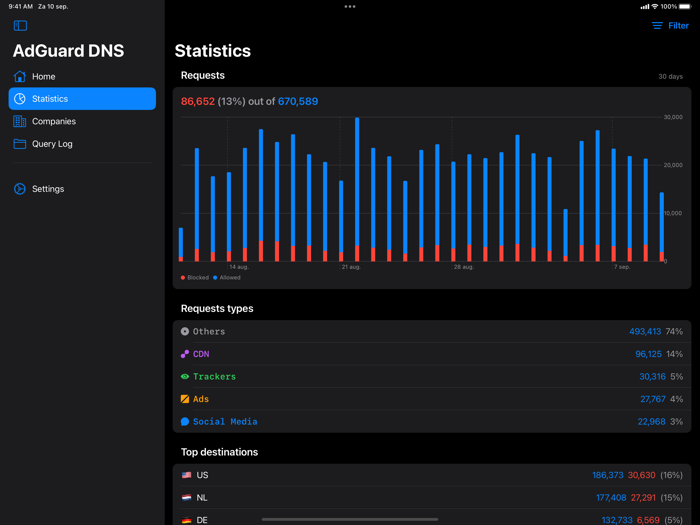Select the US destination row
The image size is (700, 525).
[432, 475]
